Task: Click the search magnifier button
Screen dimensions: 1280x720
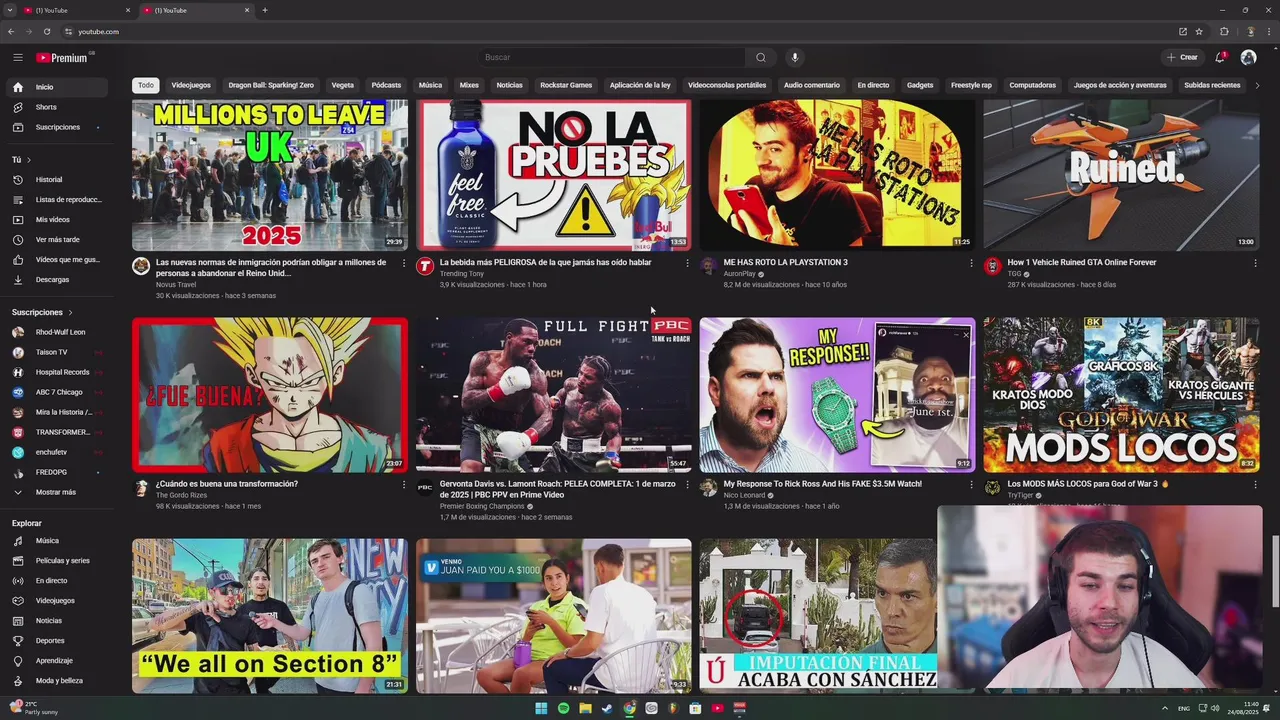Action: [x=761, y=57]
